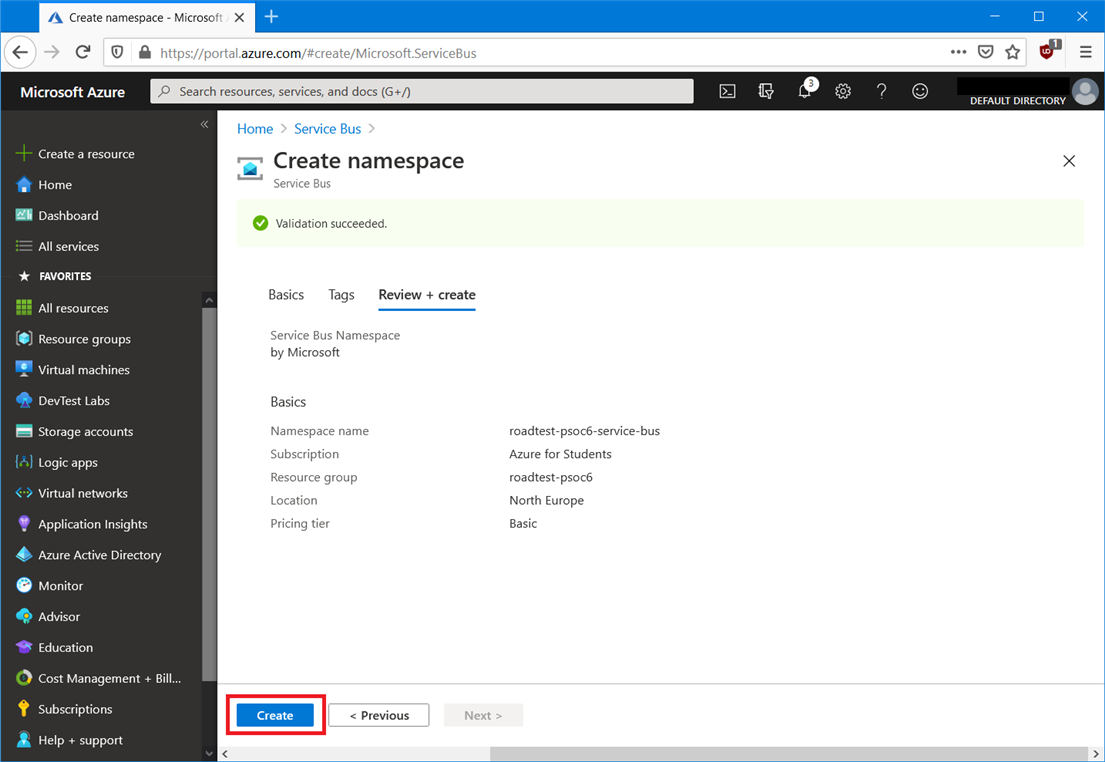Click the blue Create button
This screenshot has height=762, width=1105.
click(x=275, y=715)
